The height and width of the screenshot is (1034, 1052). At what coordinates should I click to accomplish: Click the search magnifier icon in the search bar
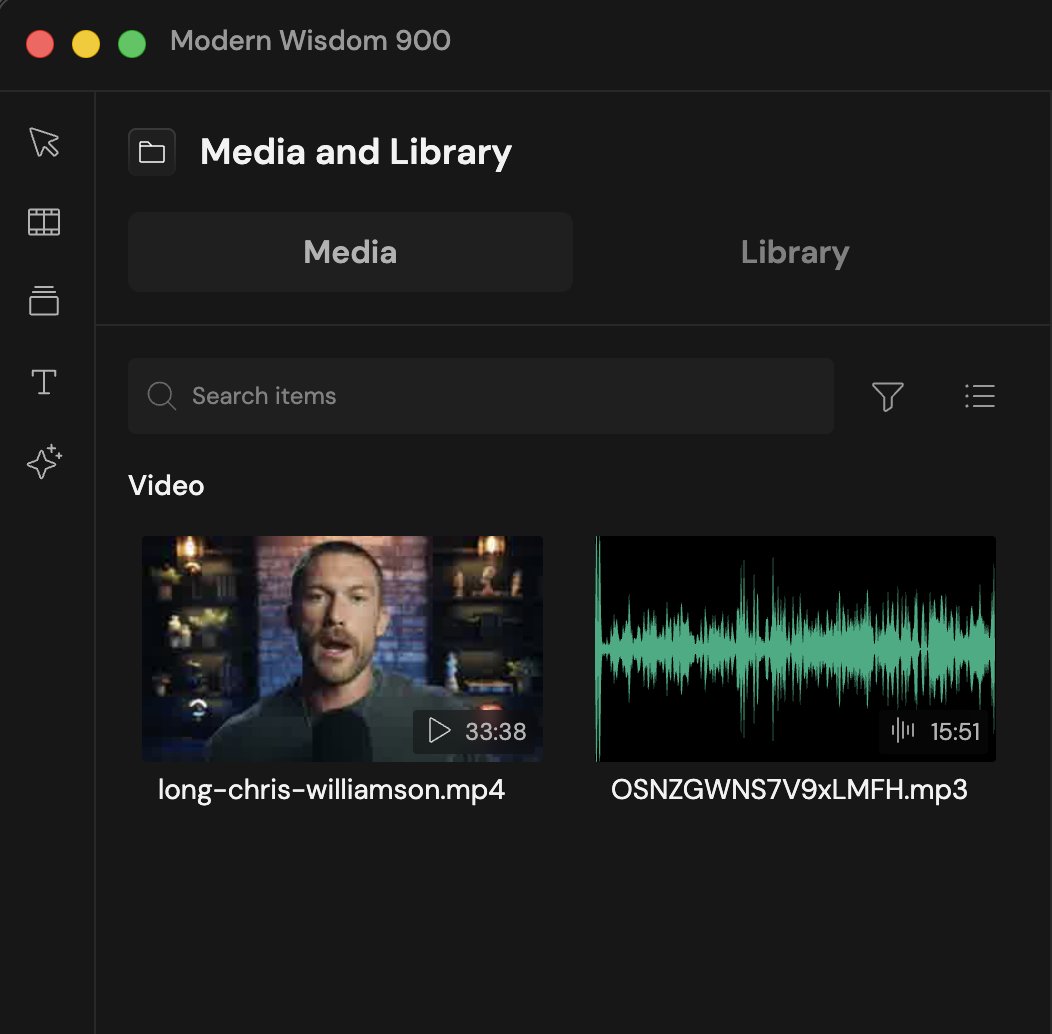pyautogui.click(x=161, y=396)
